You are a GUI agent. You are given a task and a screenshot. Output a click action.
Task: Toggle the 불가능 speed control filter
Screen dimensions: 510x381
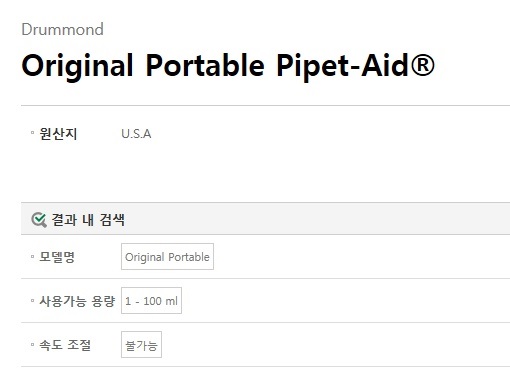tap(141, 345)
